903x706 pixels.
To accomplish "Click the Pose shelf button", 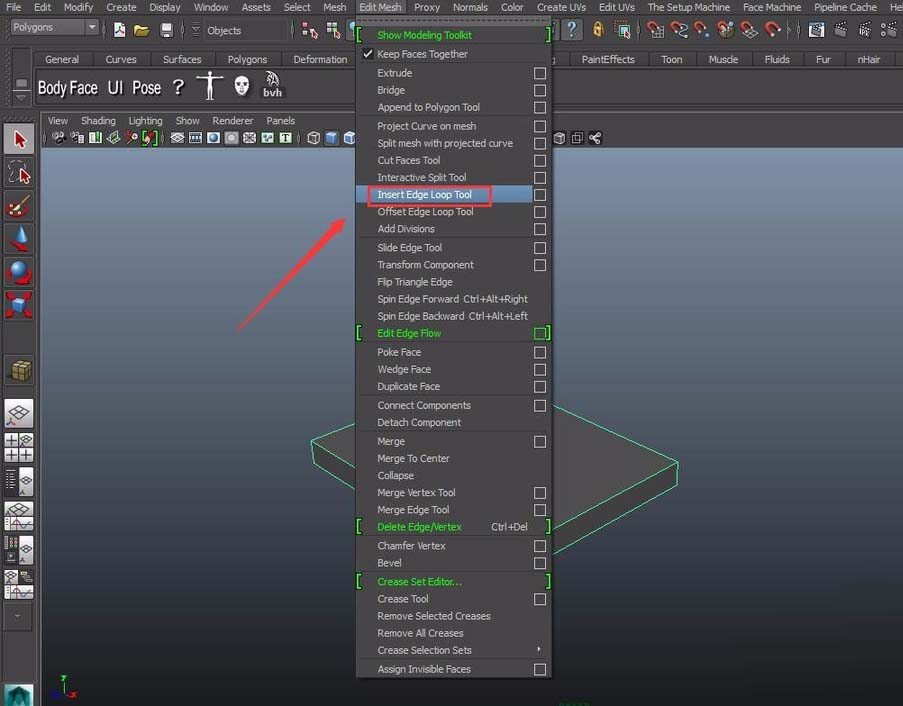I will (146, 88).
